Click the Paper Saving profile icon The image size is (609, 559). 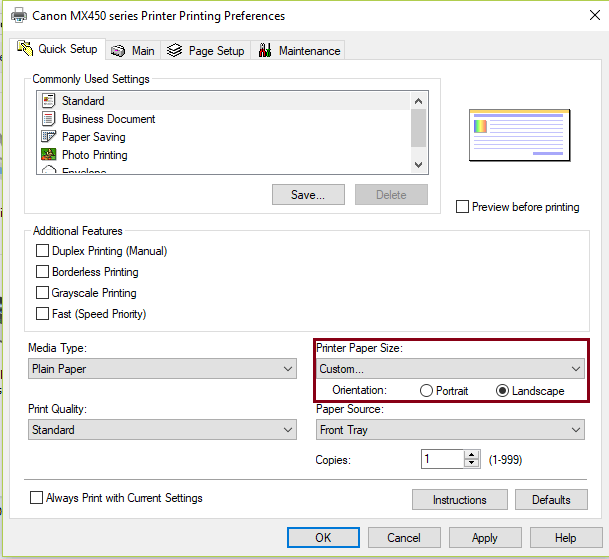[49, 136]
